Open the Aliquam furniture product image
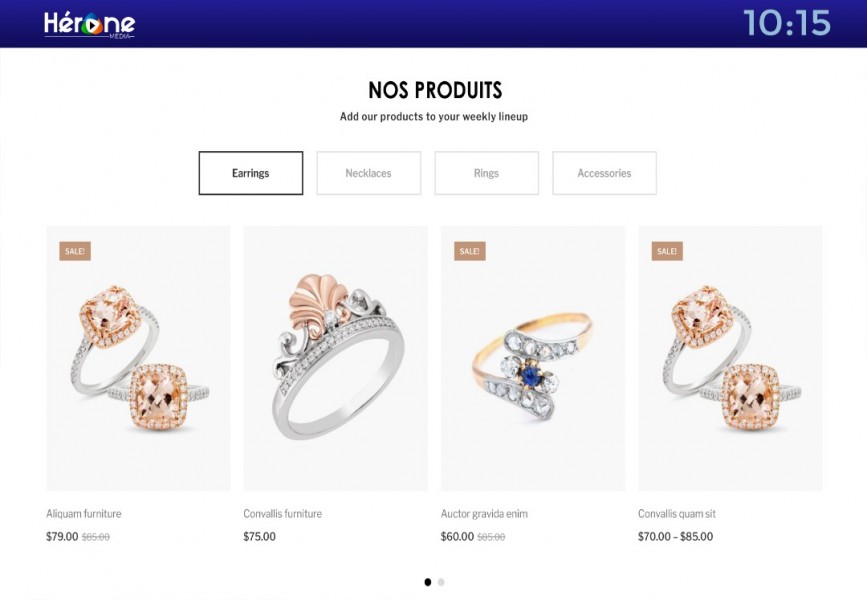 (x=138, y=358)
